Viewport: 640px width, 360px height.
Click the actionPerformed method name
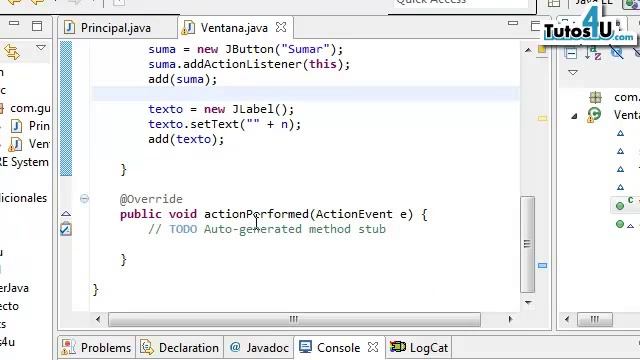point(256,214)
